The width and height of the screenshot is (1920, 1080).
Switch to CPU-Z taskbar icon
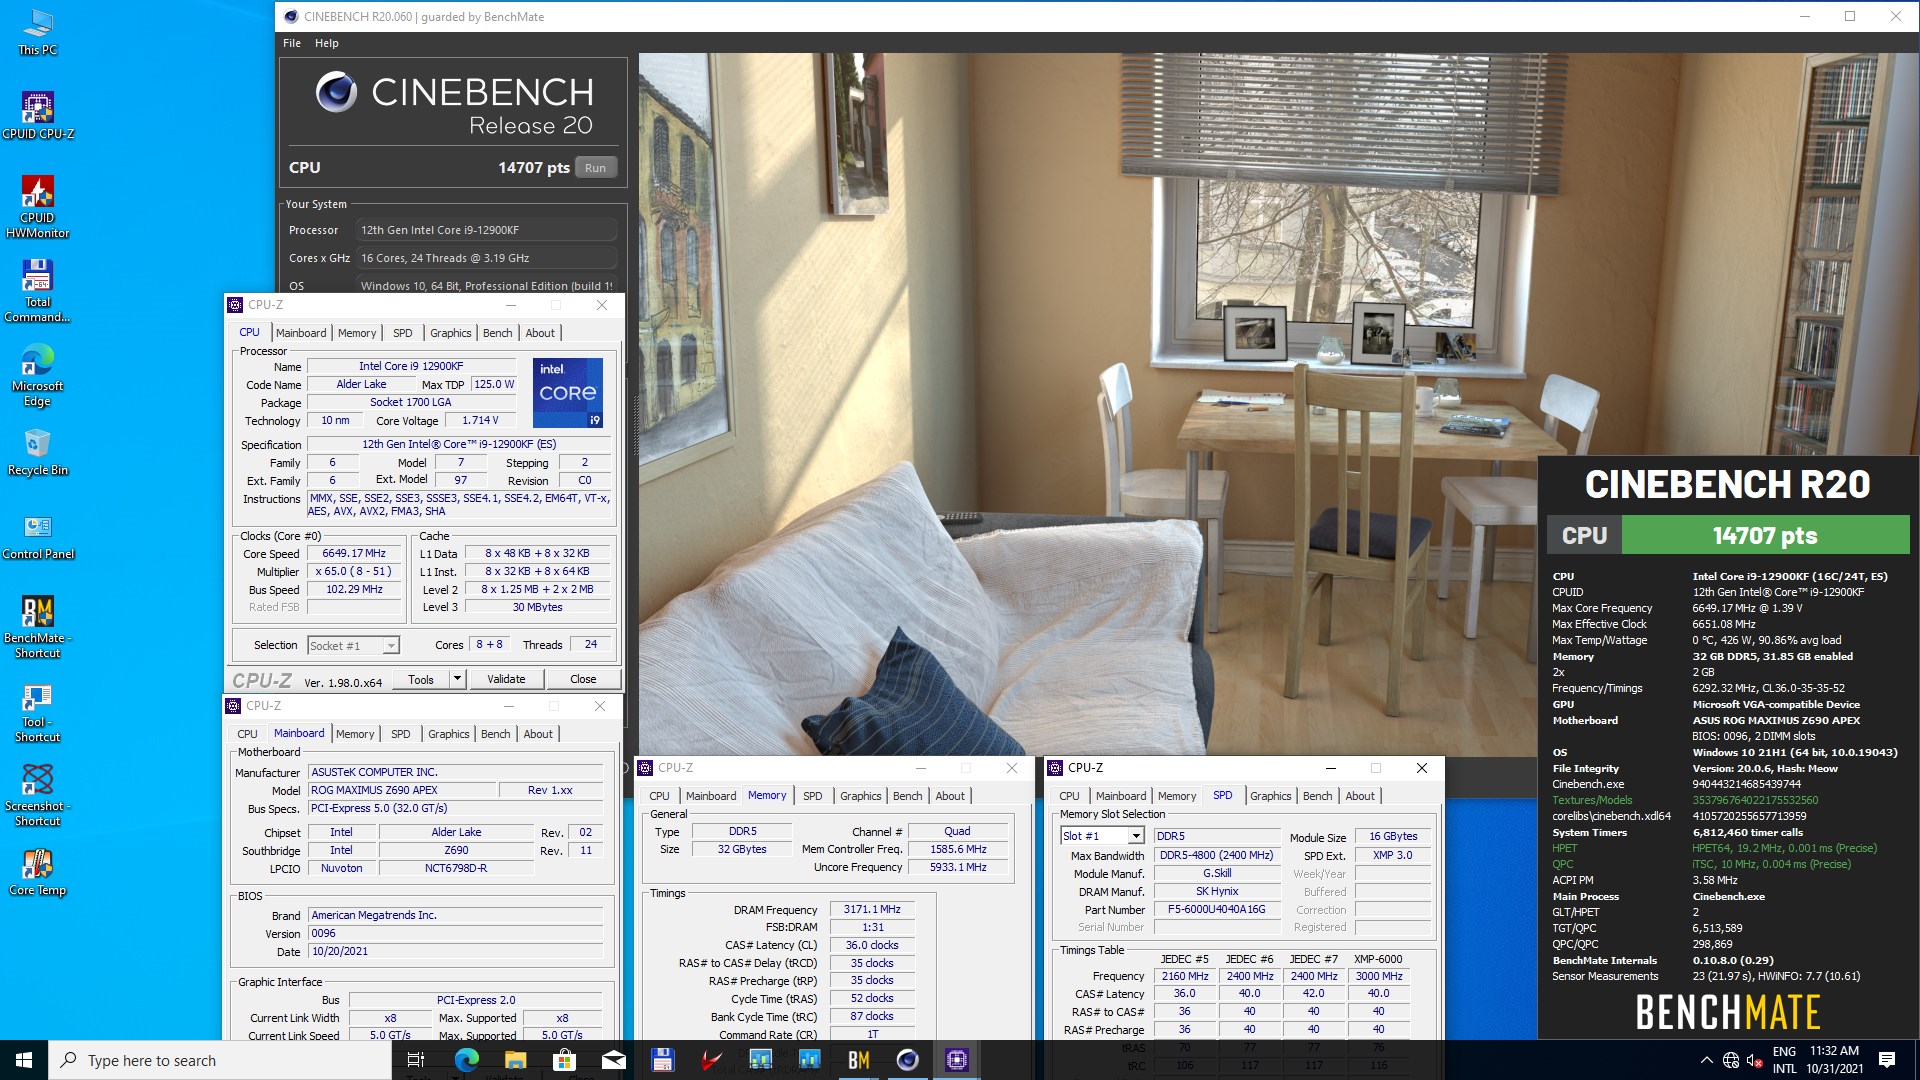coord(956,1060)
